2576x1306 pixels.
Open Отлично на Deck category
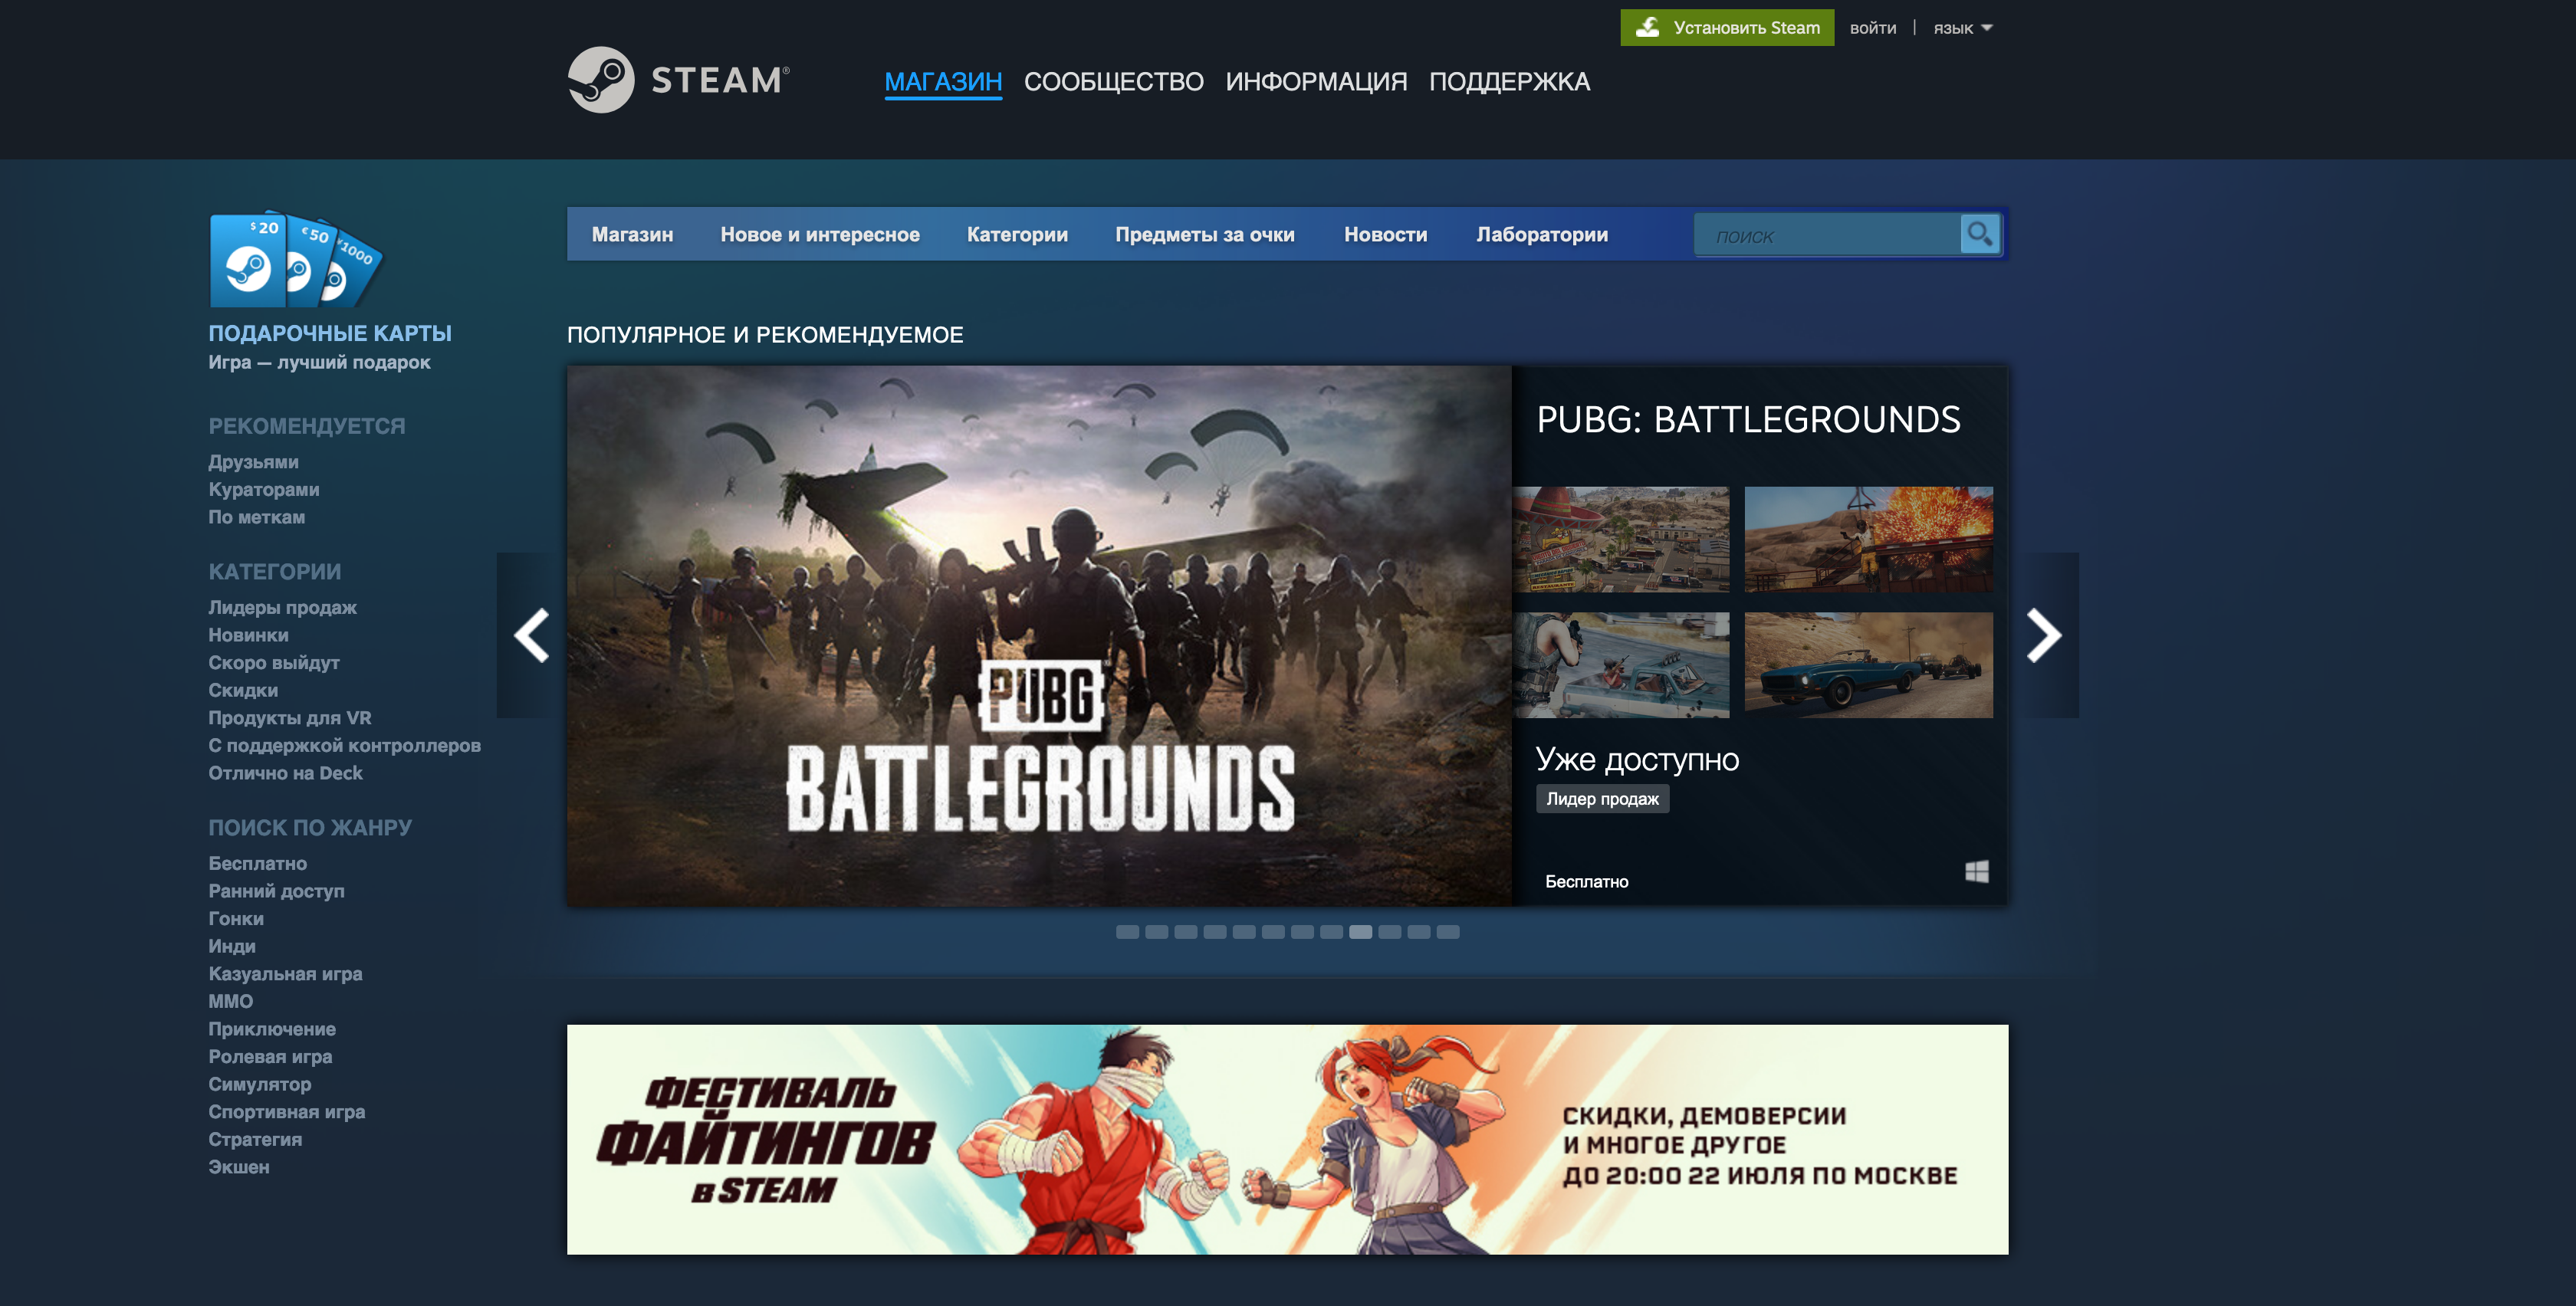pos(285,773)
